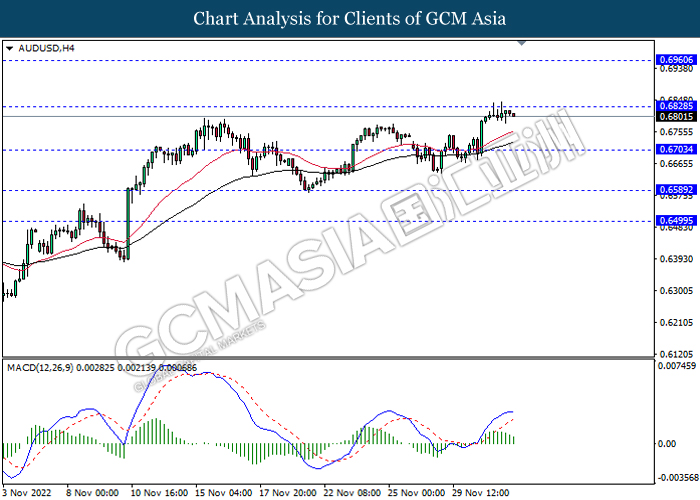Image resolution: width=700 pixels, height=500 pixels.
Task: Click the 0.61205 price axis value
Action: tap(677, 354)
